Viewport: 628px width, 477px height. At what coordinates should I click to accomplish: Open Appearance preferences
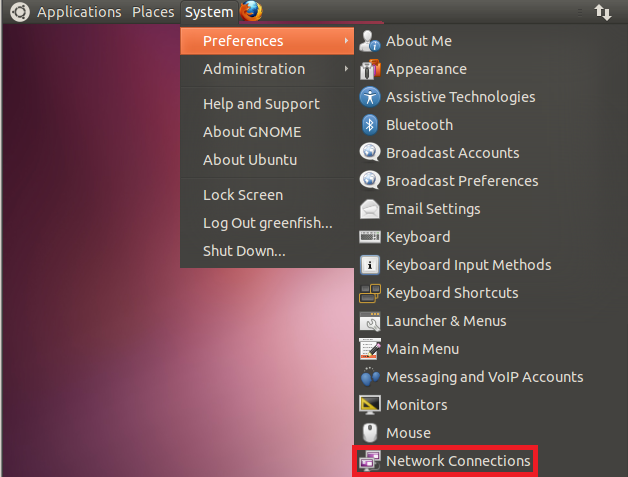491,69
